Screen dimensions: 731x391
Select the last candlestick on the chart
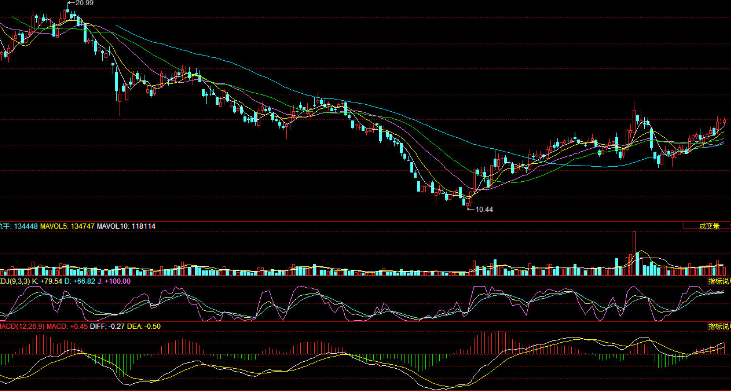click(724, 122)
